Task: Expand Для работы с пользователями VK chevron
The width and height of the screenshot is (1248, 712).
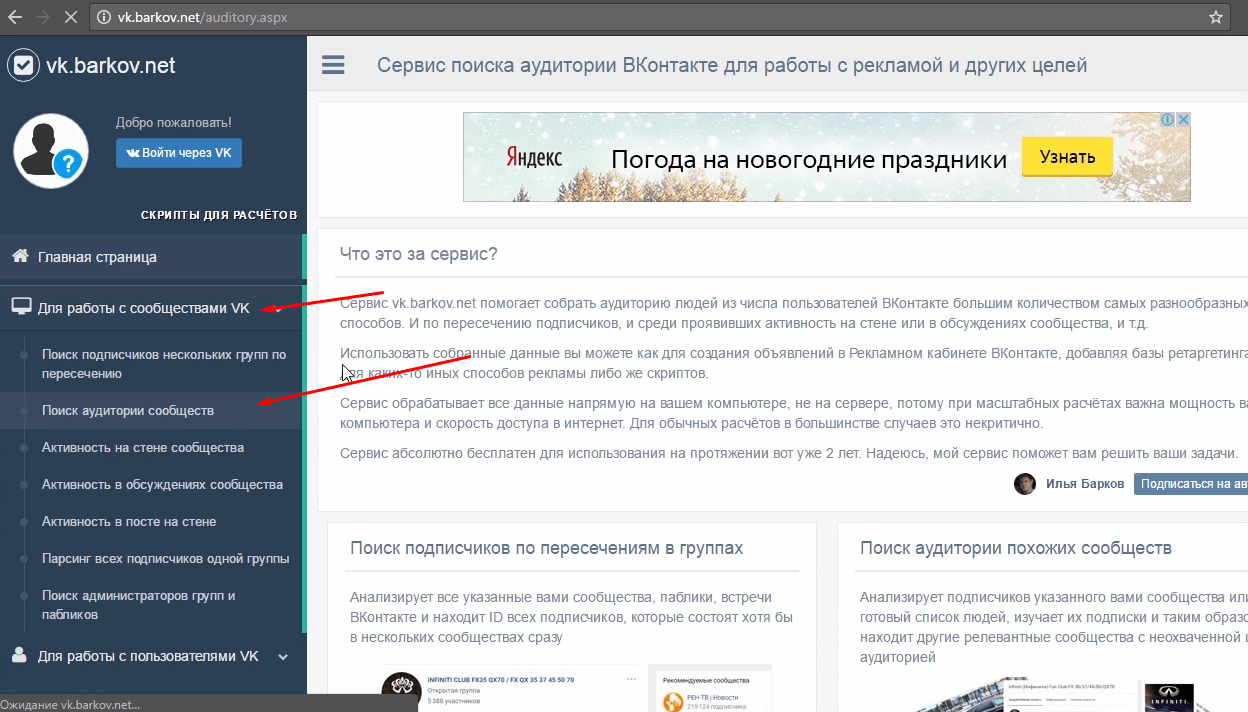Action: pos(283,657)
